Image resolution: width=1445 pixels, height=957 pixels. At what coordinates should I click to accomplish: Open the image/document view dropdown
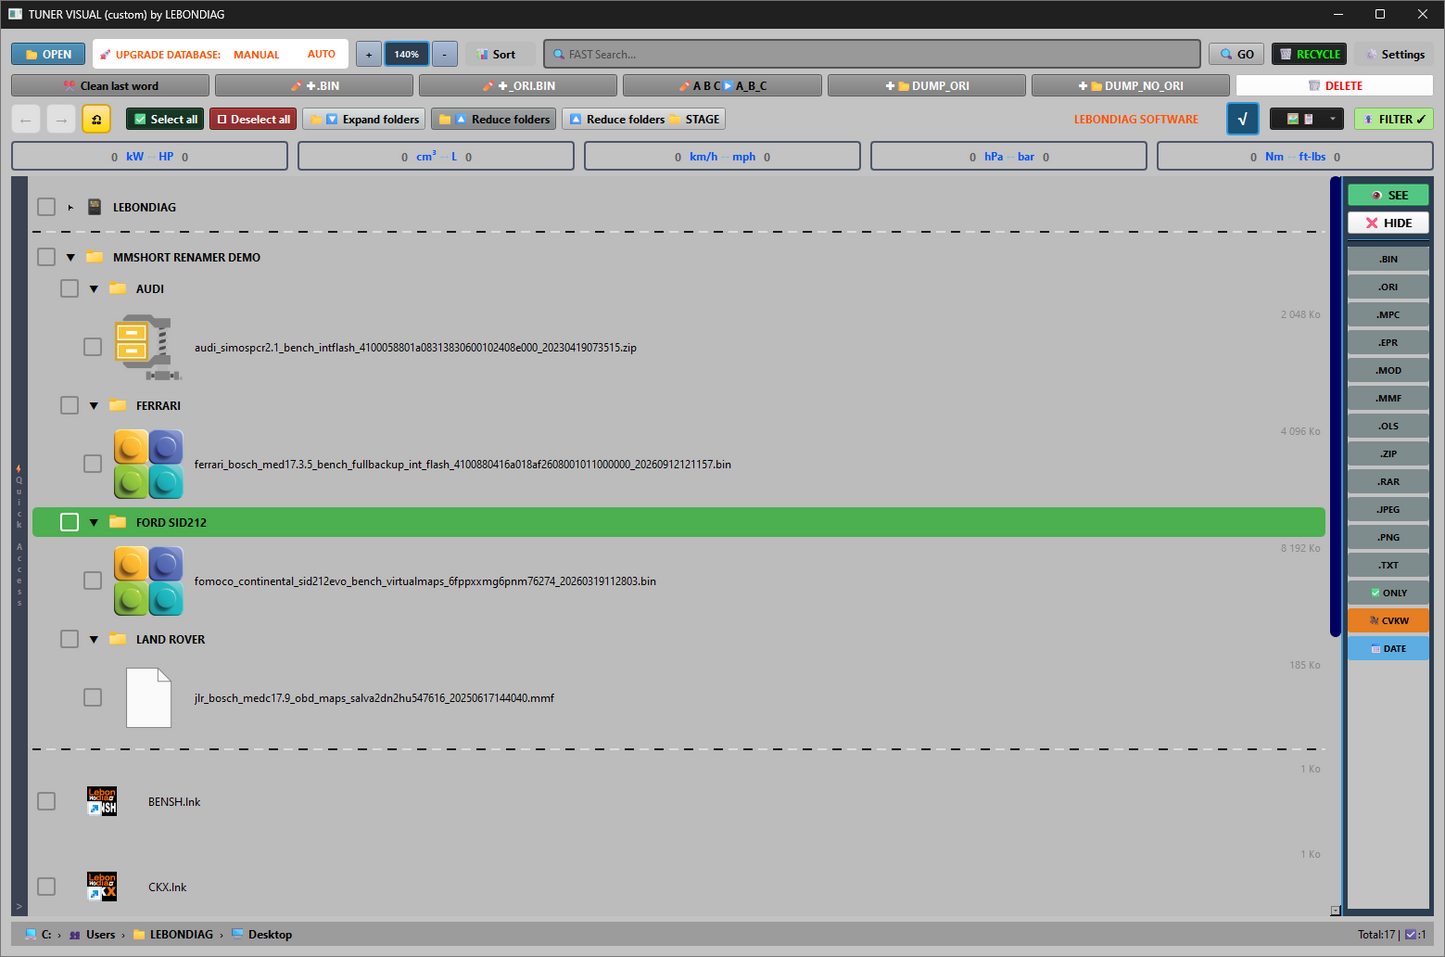click(1307, 119)
